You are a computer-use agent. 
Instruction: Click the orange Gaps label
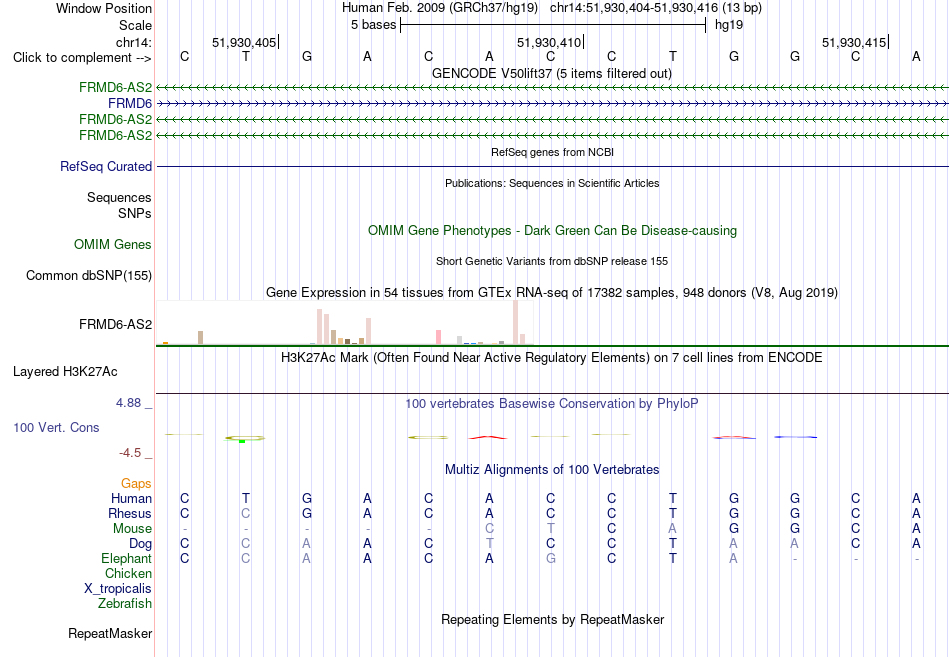[136, 484]
